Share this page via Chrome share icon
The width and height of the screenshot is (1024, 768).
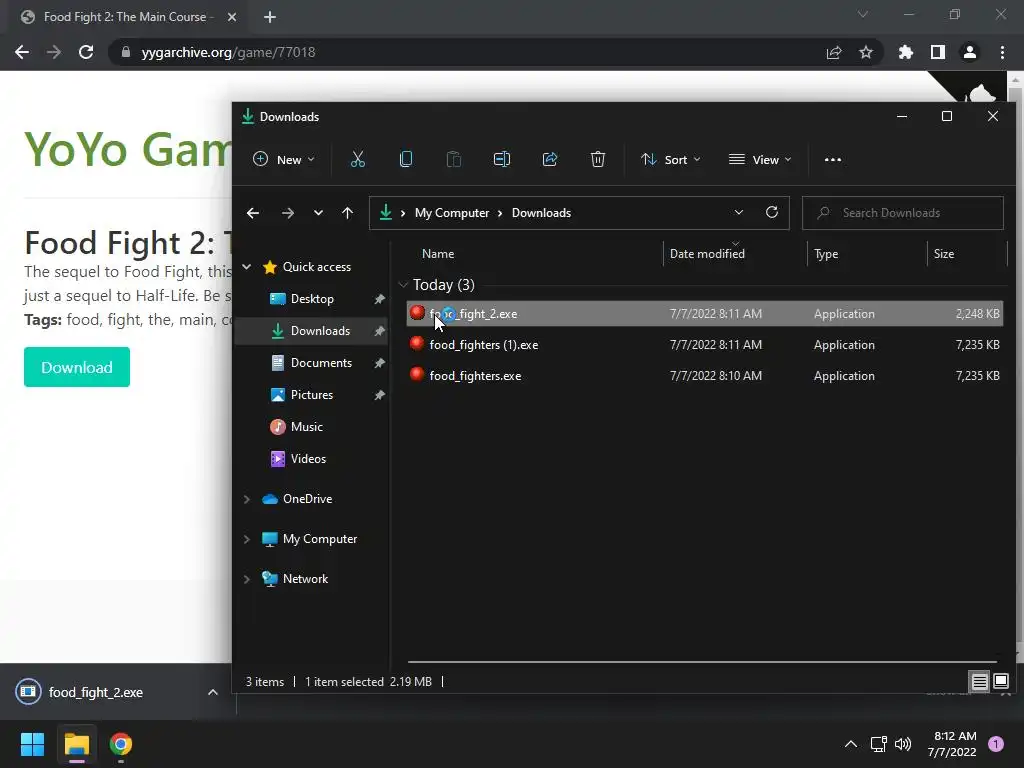[x=834, y=52]
